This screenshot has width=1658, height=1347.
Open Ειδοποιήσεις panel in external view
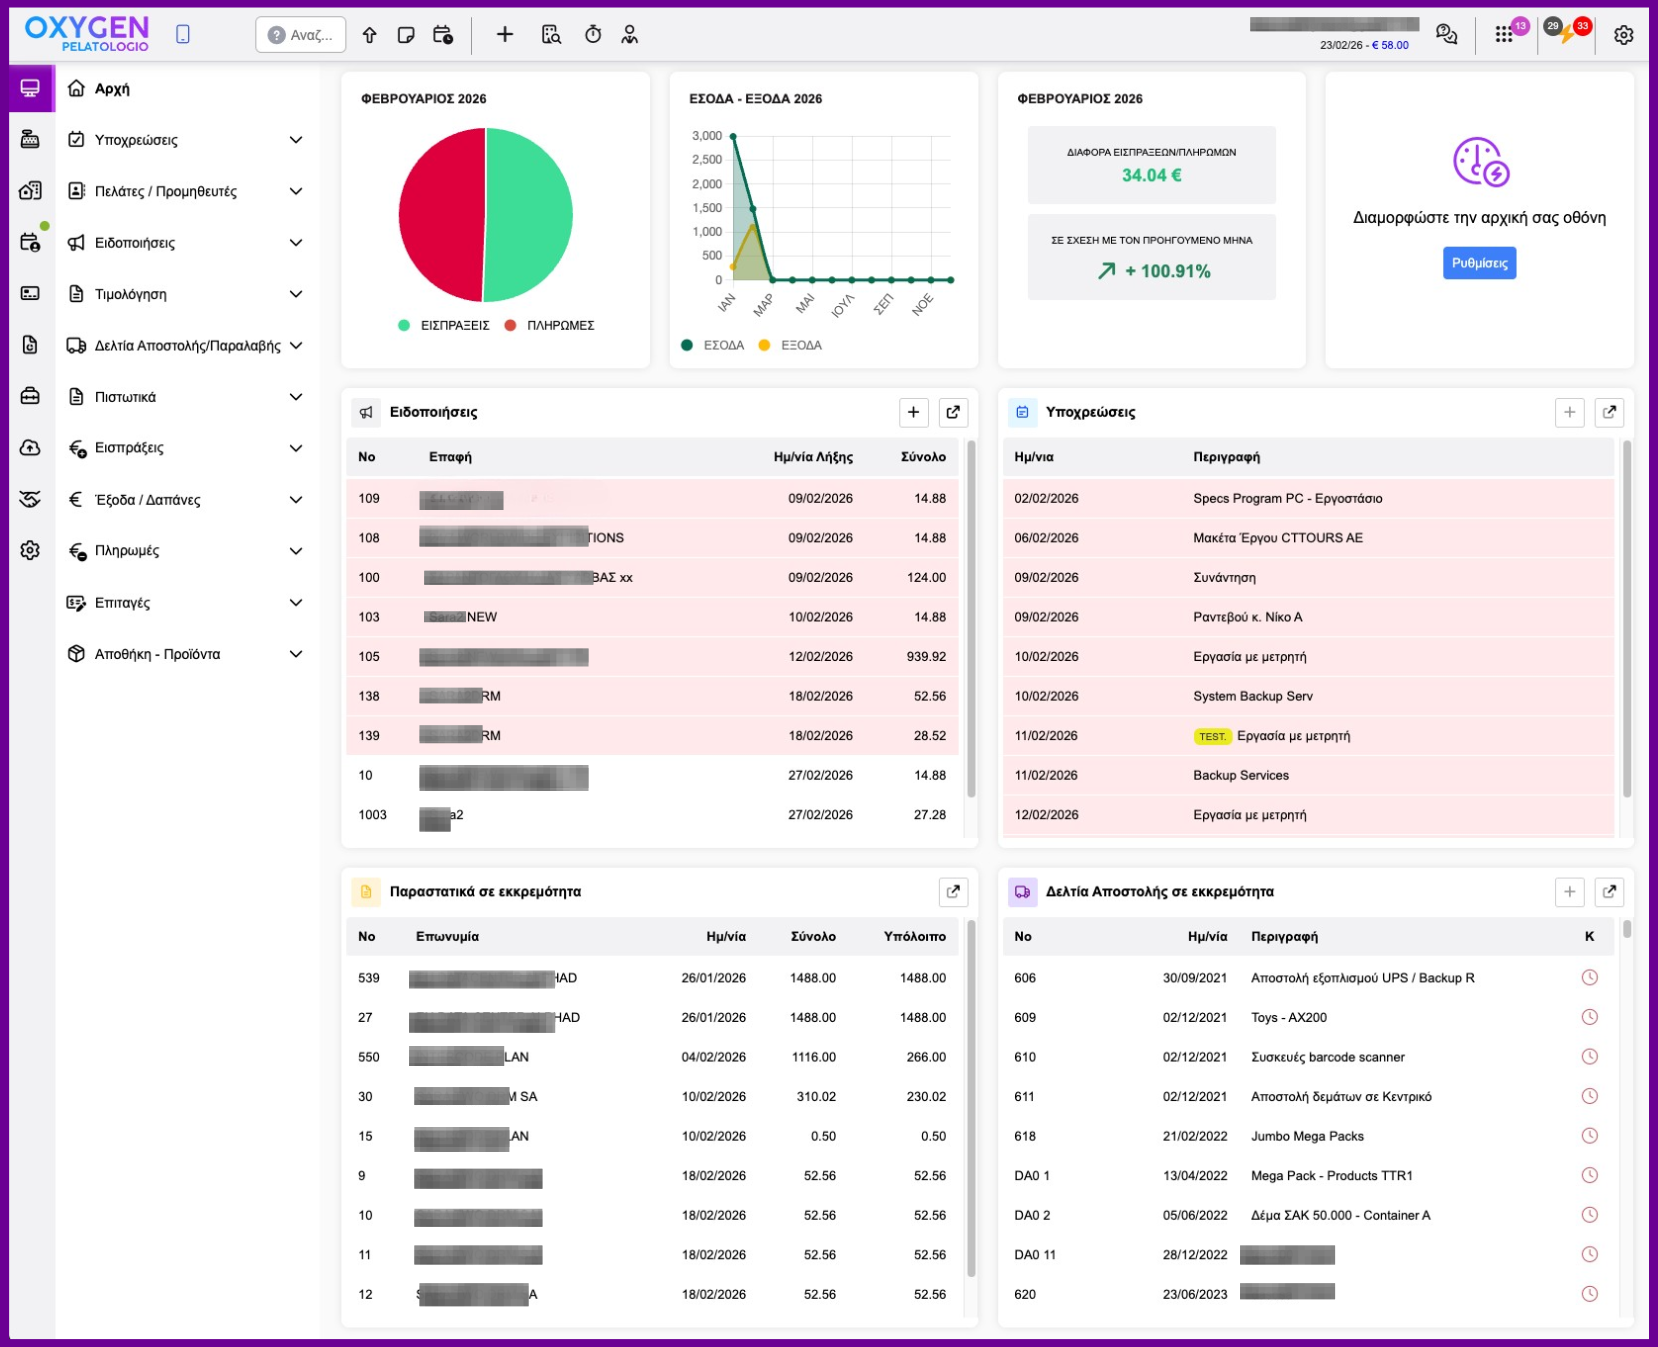click(953, 412)
